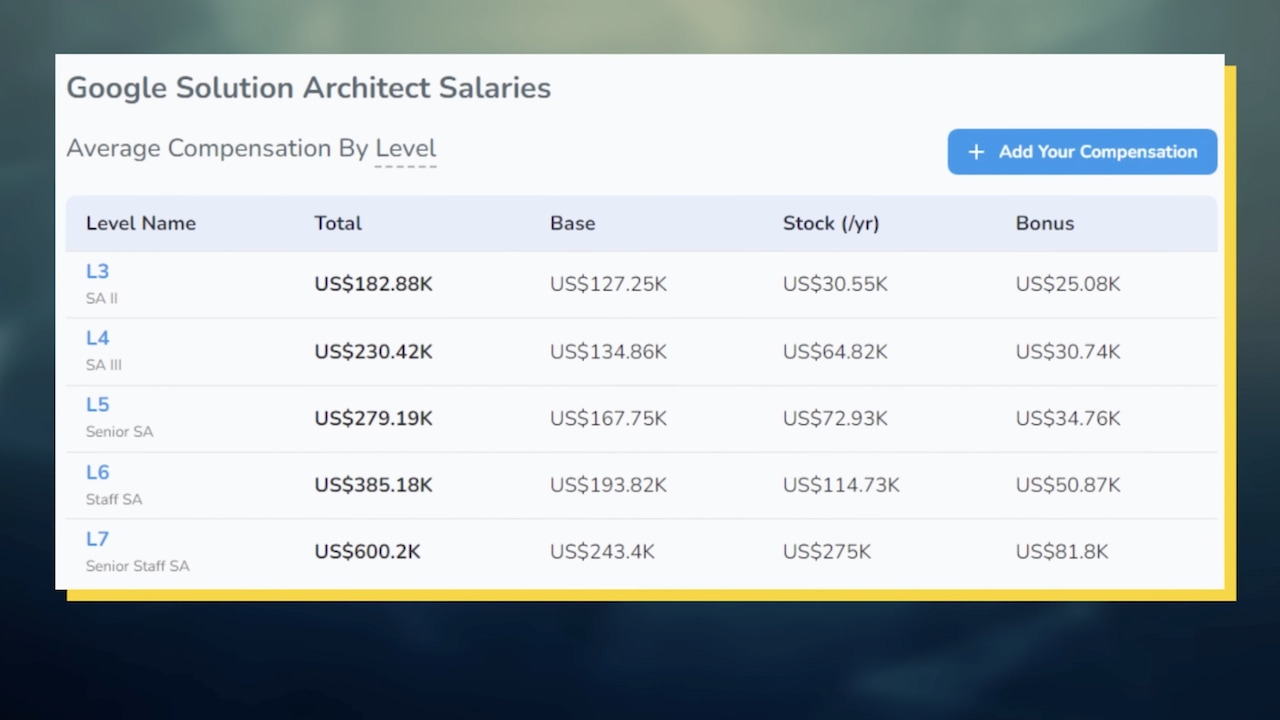Select the US$182.88K total value
The image size is (1280, 720).
point(373,285)
